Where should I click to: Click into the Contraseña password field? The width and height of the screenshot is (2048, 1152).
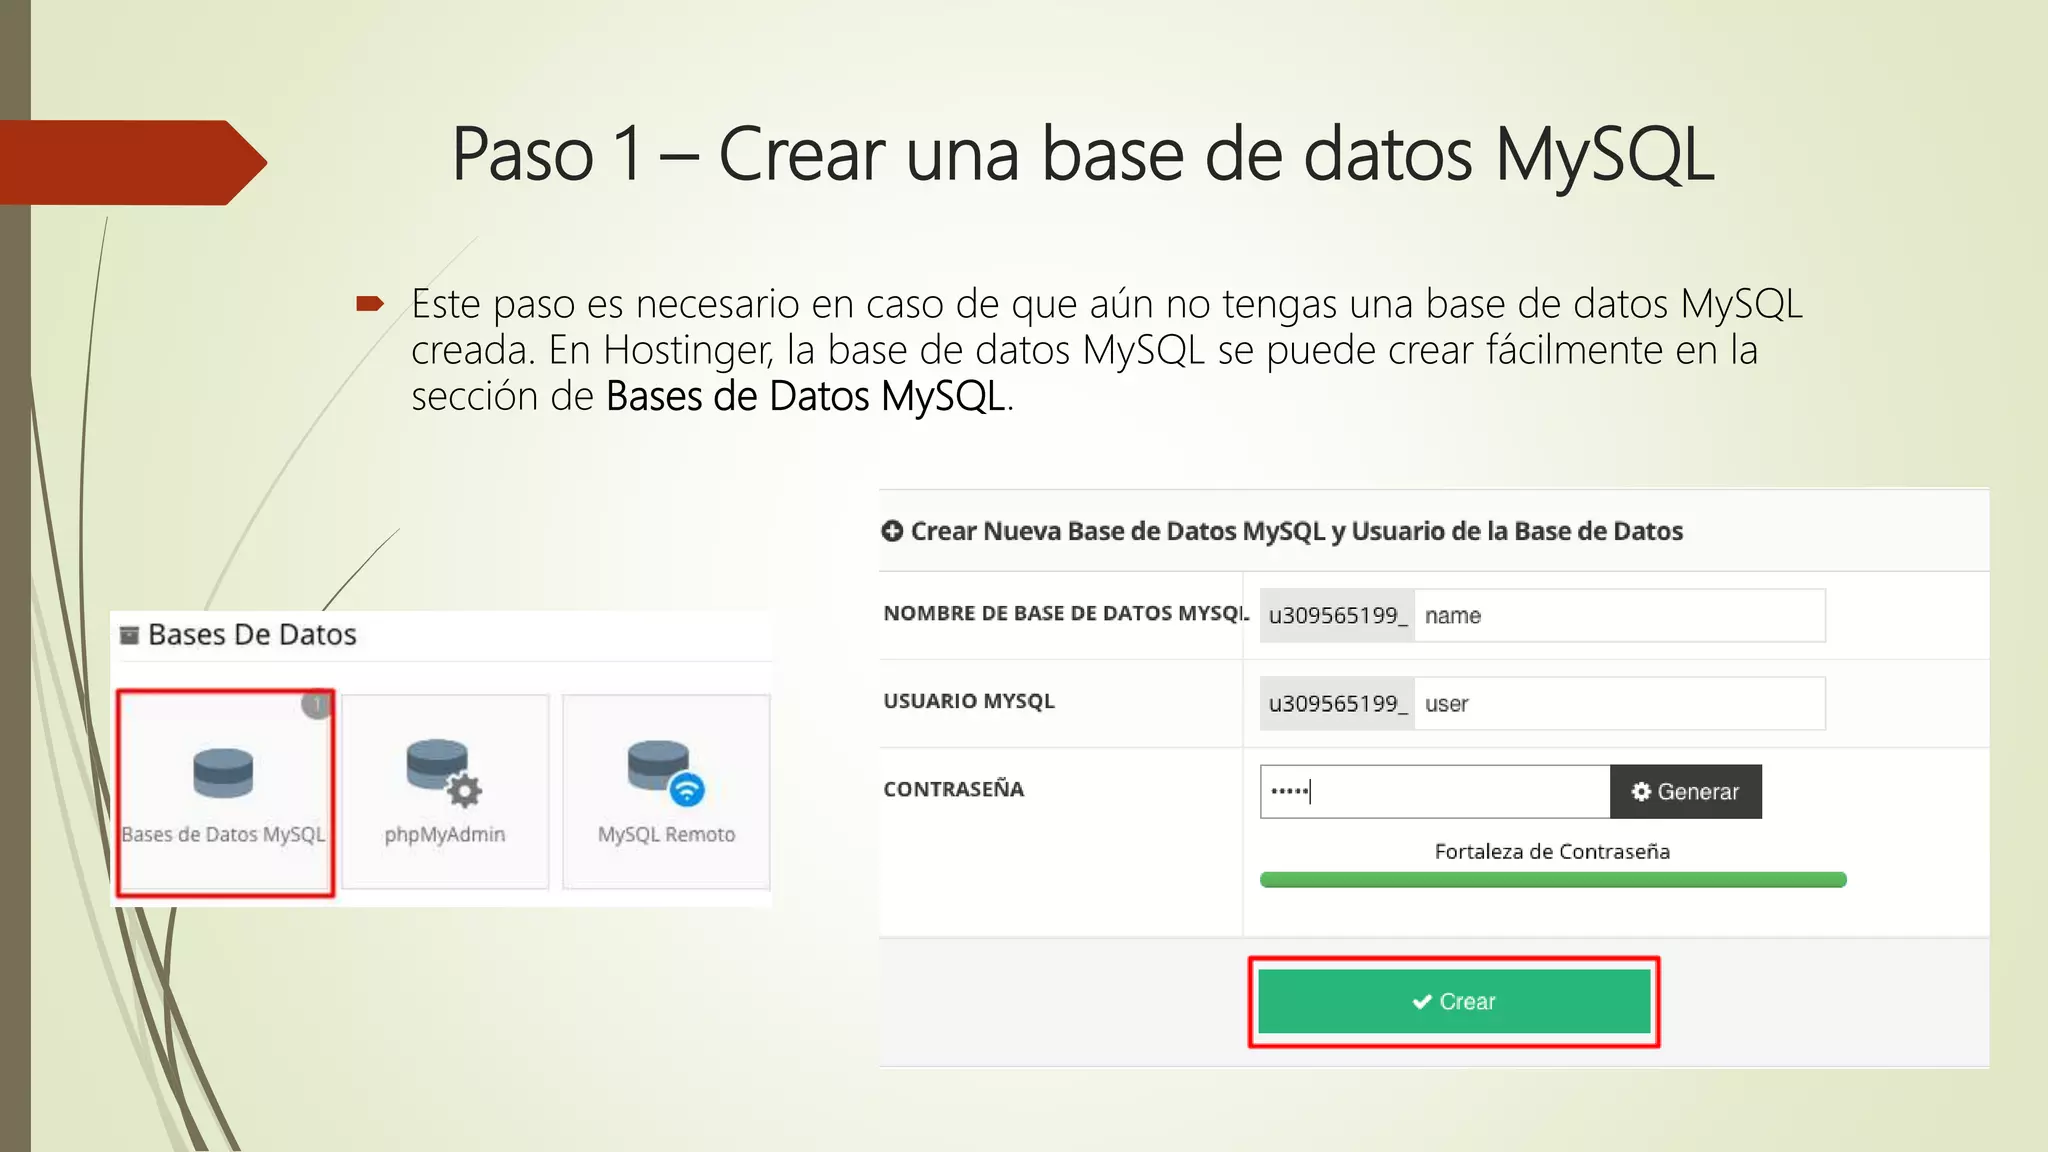1435,792
